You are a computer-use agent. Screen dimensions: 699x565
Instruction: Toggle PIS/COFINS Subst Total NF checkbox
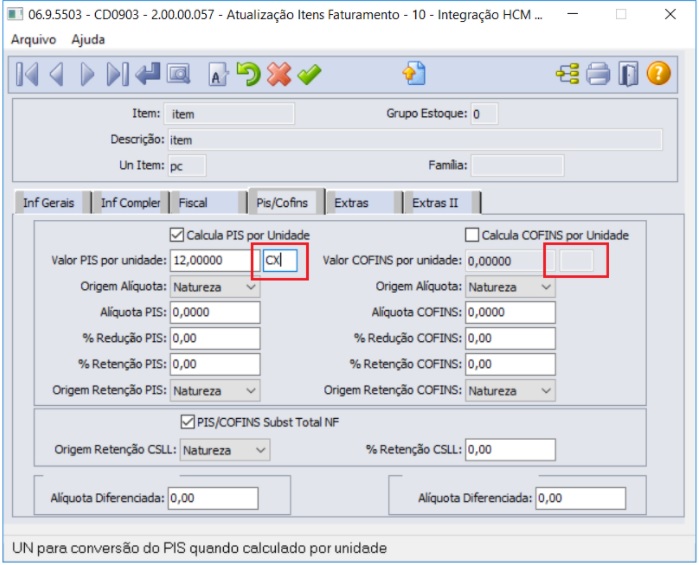(188, 422)
